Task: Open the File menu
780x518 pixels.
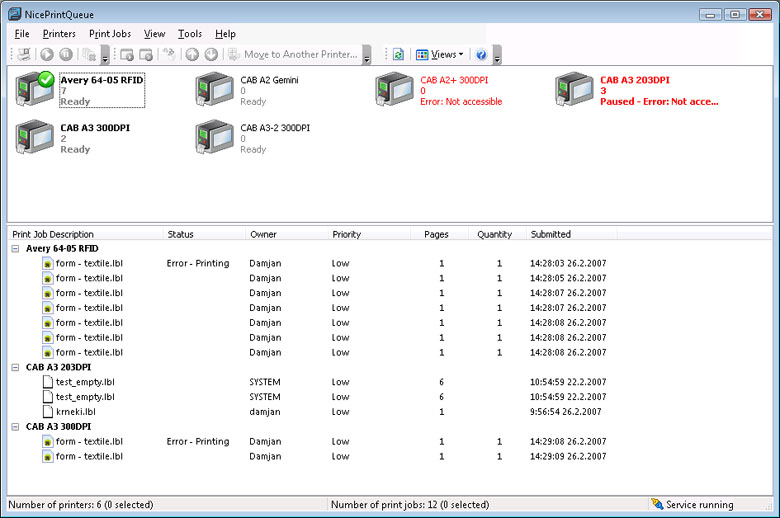Action: point(22,34)
